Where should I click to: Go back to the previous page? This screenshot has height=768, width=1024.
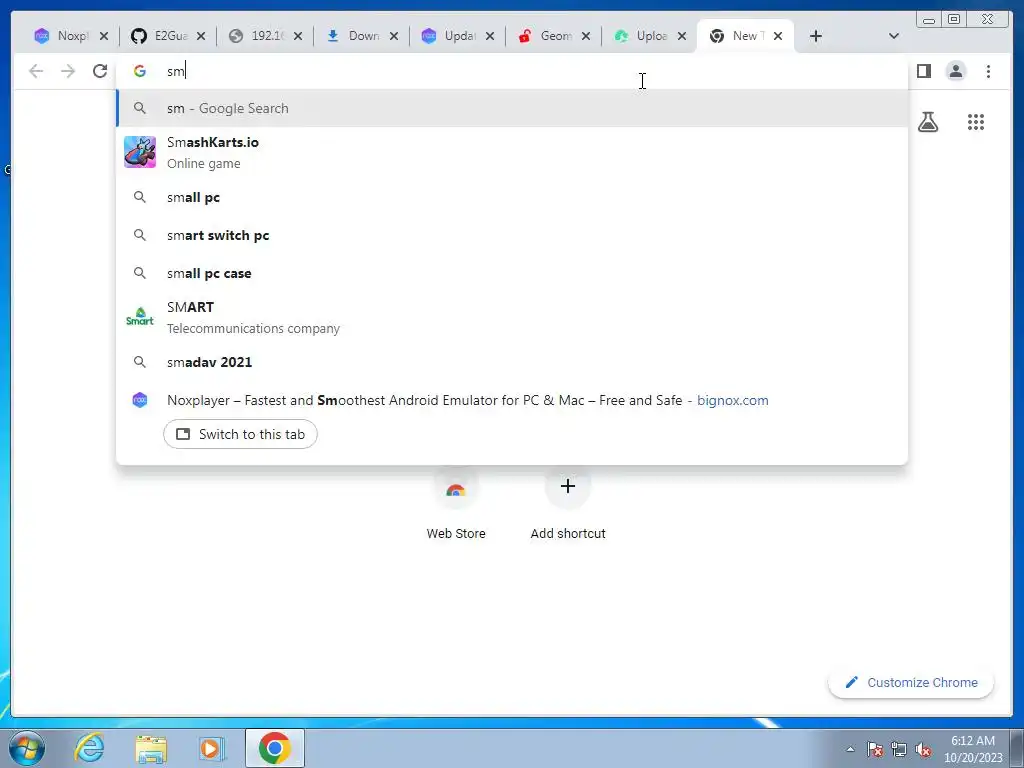pyautogui.click(x=36, y=71)
